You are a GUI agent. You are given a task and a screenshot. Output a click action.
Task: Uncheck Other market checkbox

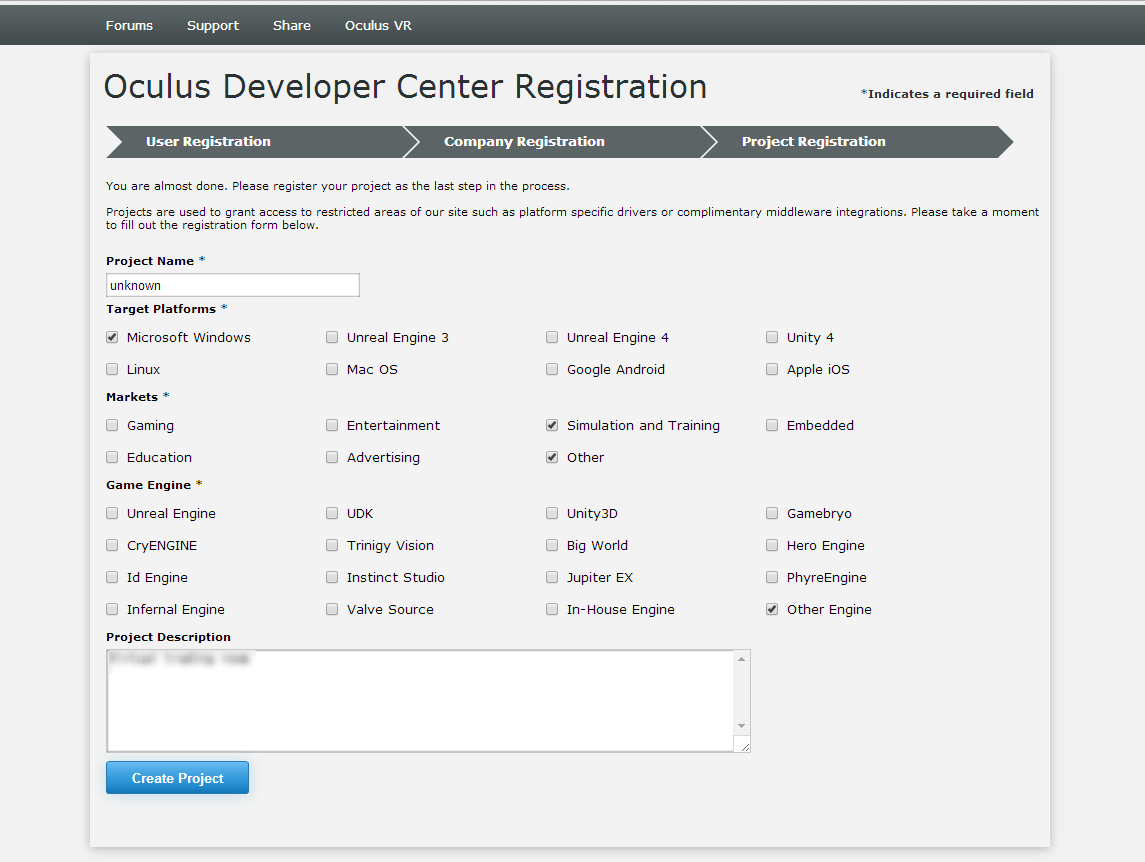(552, 457)
